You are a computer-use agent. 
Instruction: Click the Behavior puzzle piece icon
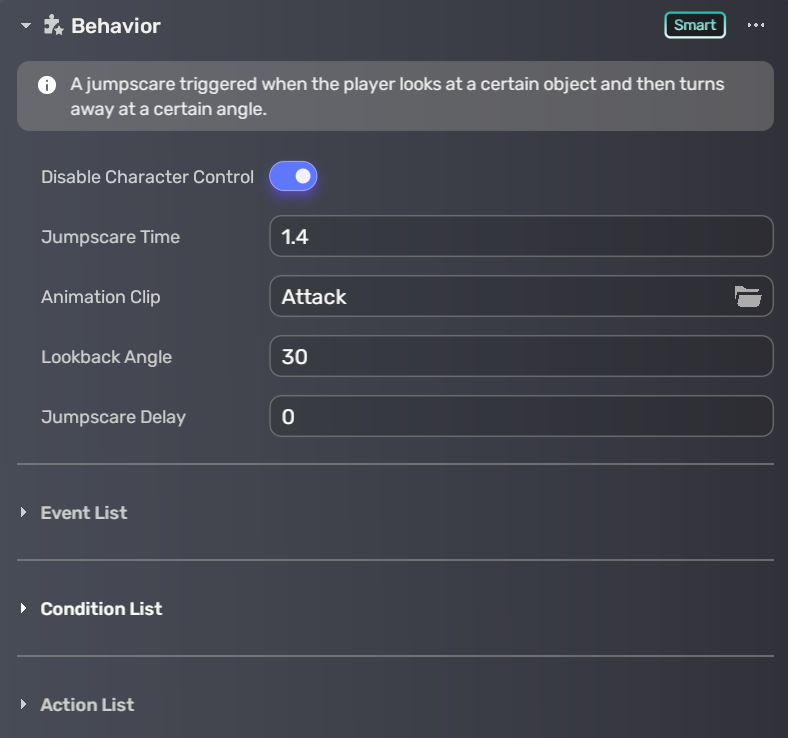(53, 26)
